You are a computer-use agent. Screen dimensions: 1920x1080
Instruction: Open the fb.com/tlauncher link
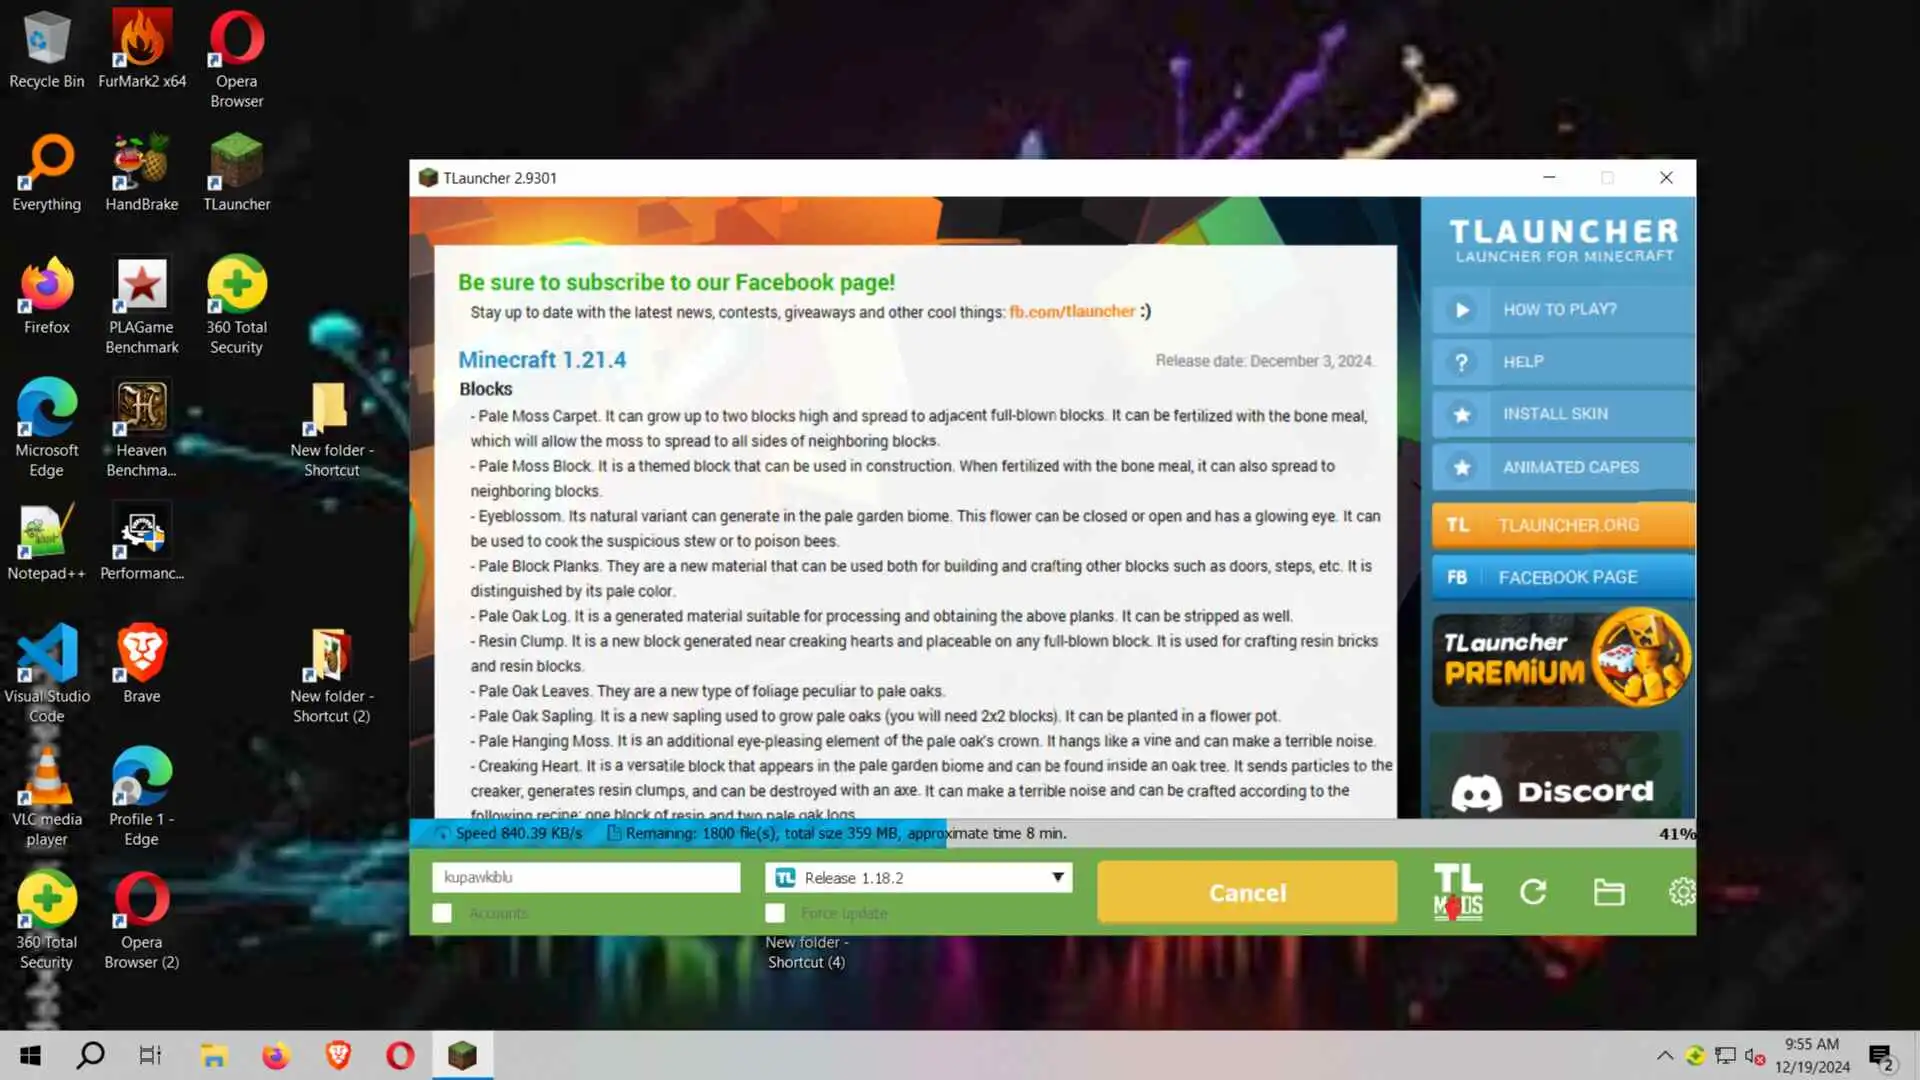[1071, 312]
